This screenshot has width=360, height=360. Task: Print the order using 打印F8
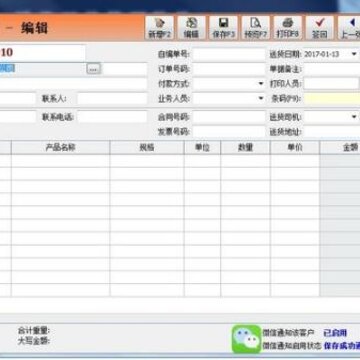288,28
